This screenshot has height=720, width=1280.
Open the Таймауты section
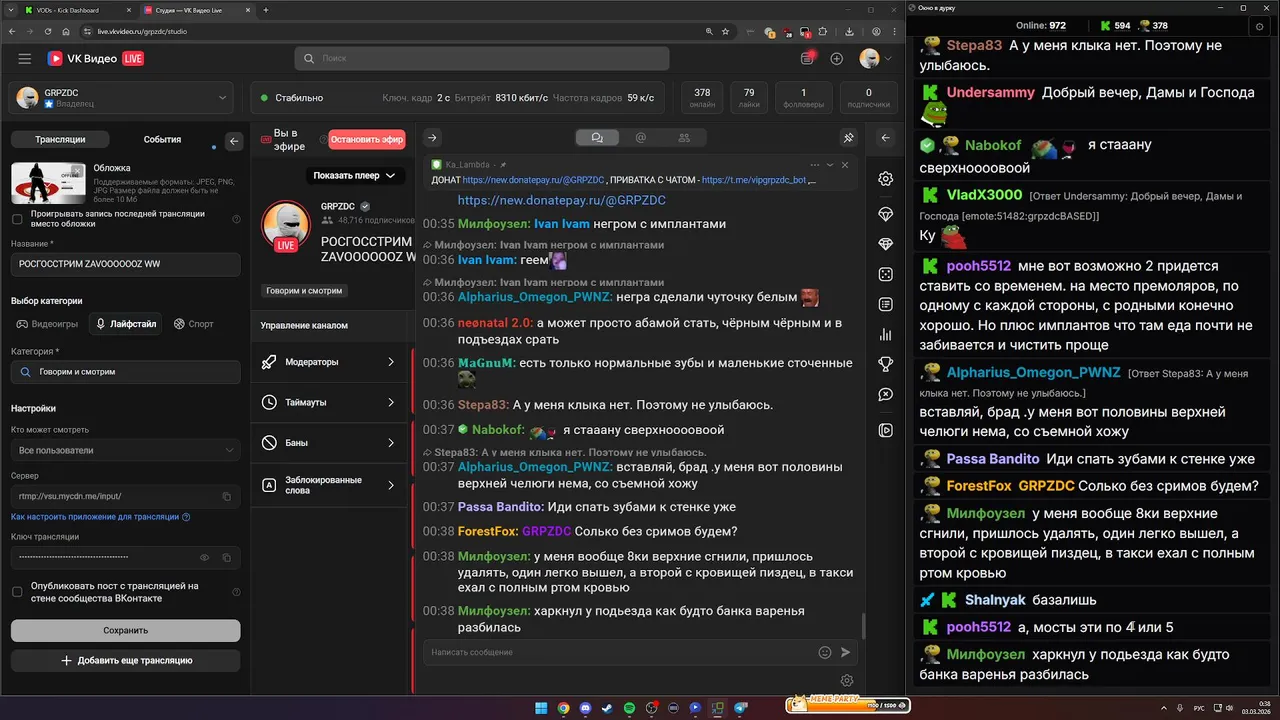coord(330,402)
